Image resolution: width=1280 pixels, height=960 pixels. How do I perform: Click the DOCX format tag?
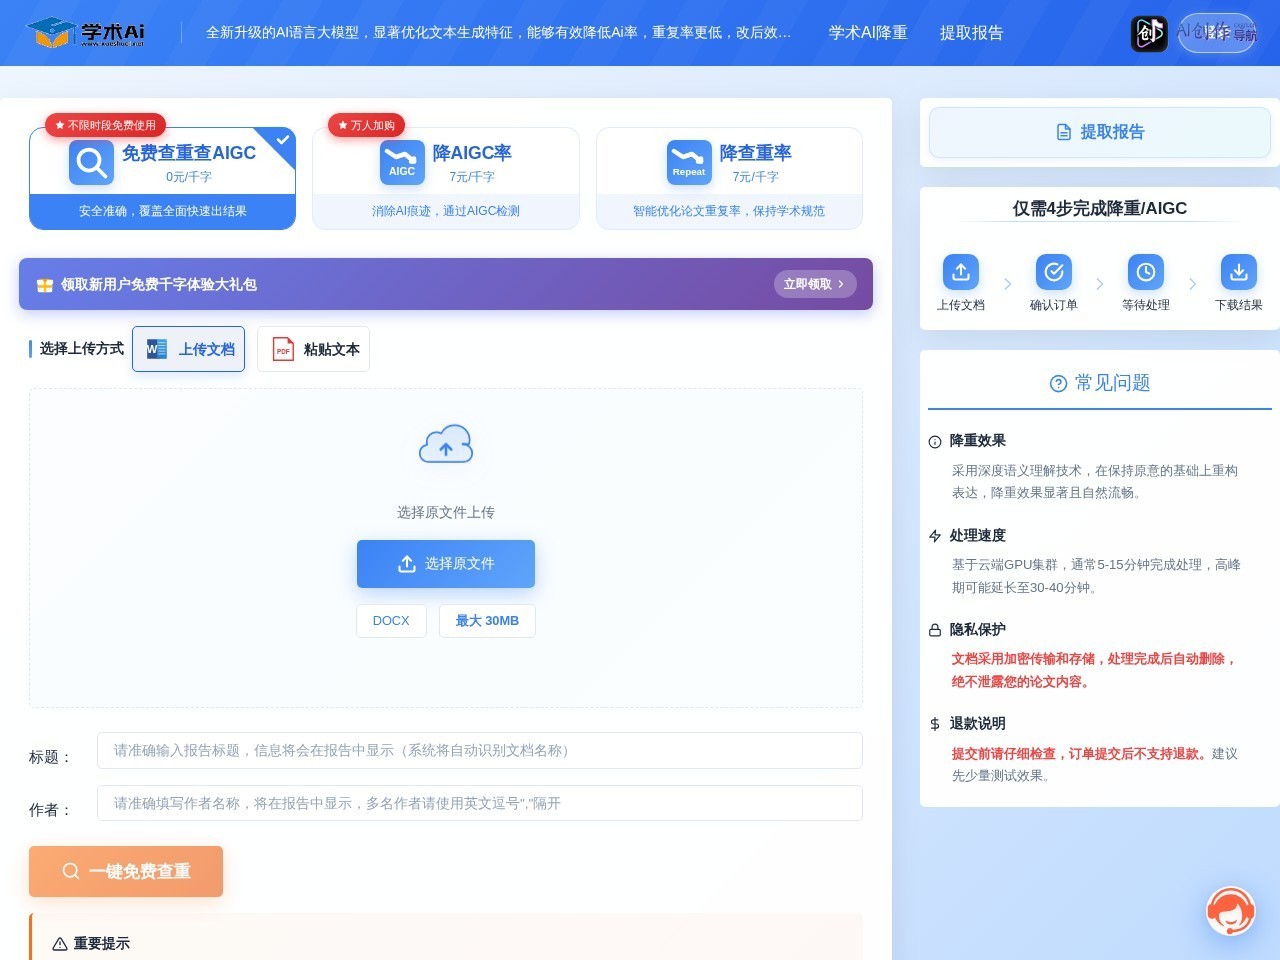click(391, 621)
